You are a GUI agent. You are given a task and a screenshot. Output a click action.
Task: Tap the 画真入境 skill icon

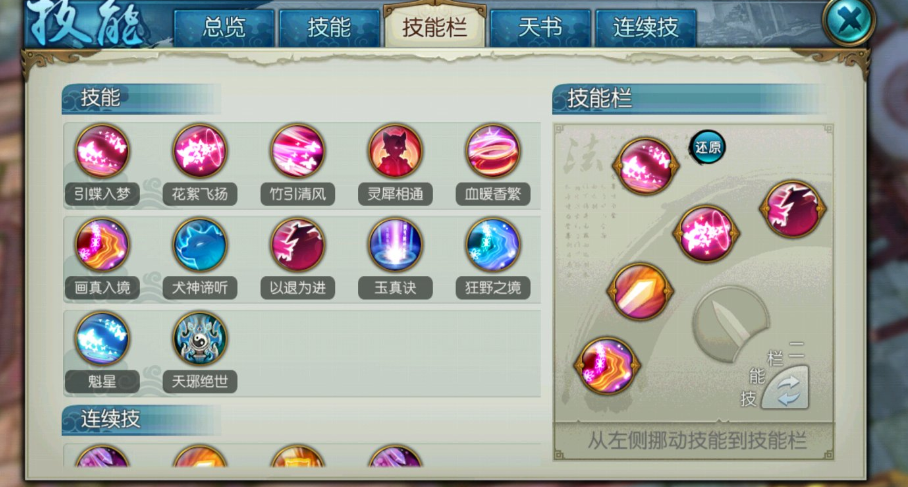102,245
